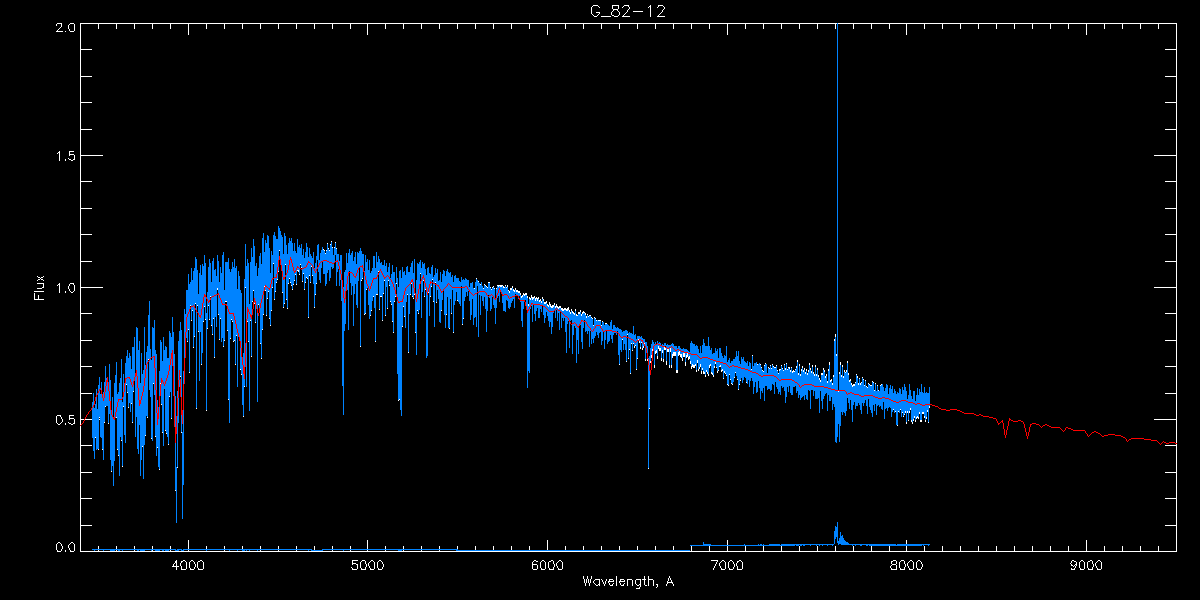Select the 8000 x-axis tick label
Screen dimensions: 1200x600
906,565
